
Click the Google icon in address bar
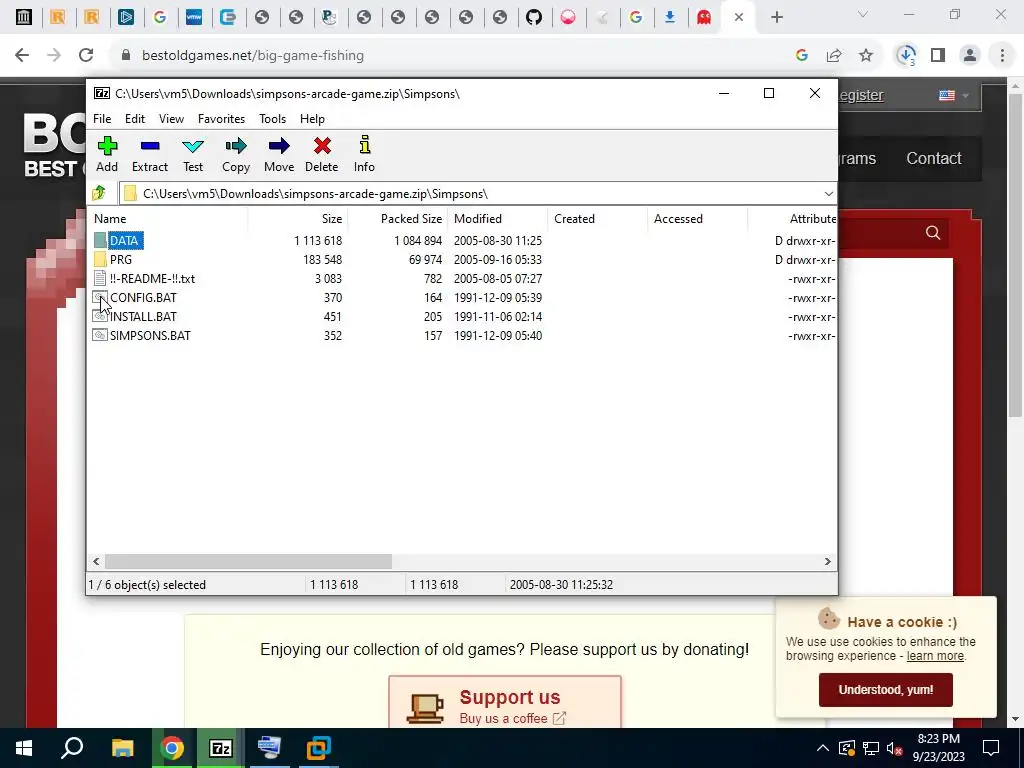[x=802, y=56]
